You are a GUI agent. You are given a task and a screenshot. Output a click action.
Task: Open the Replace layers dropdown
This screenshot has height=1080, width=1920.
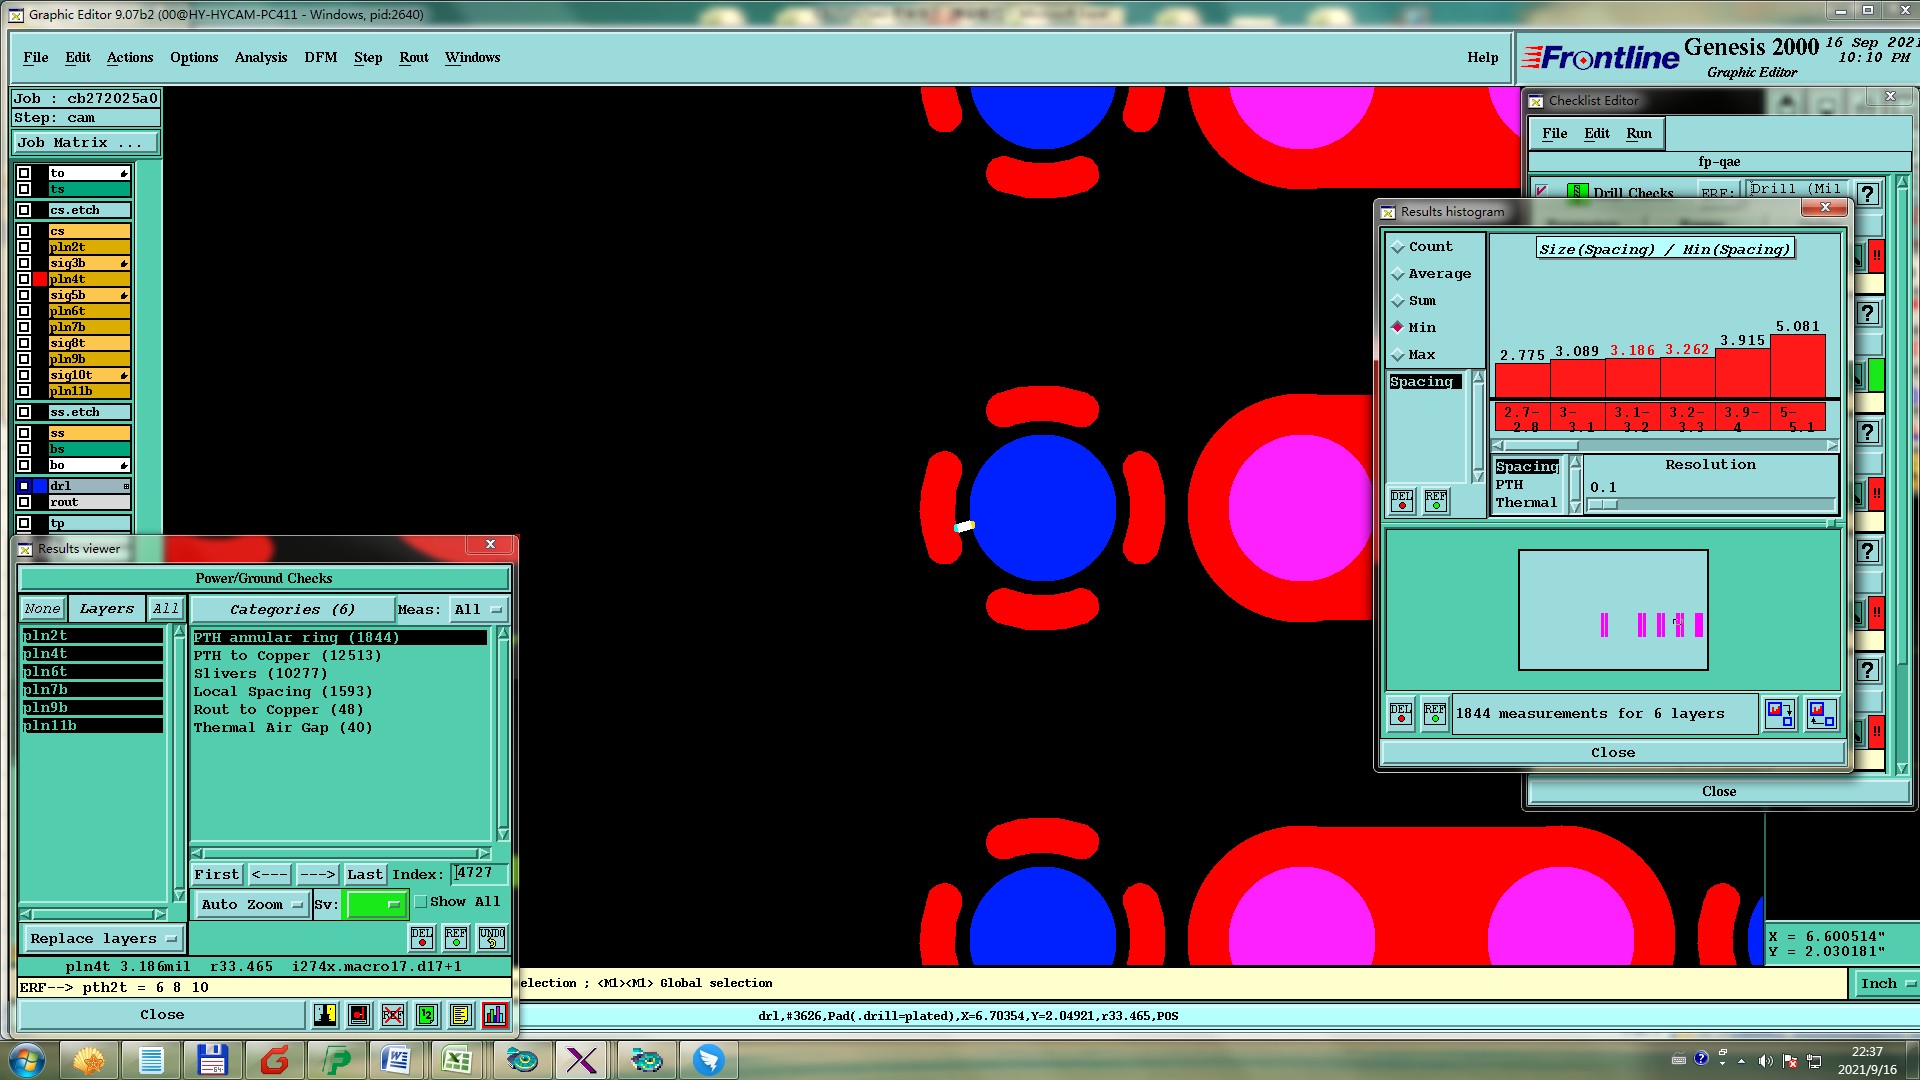(x=102, y=938)
